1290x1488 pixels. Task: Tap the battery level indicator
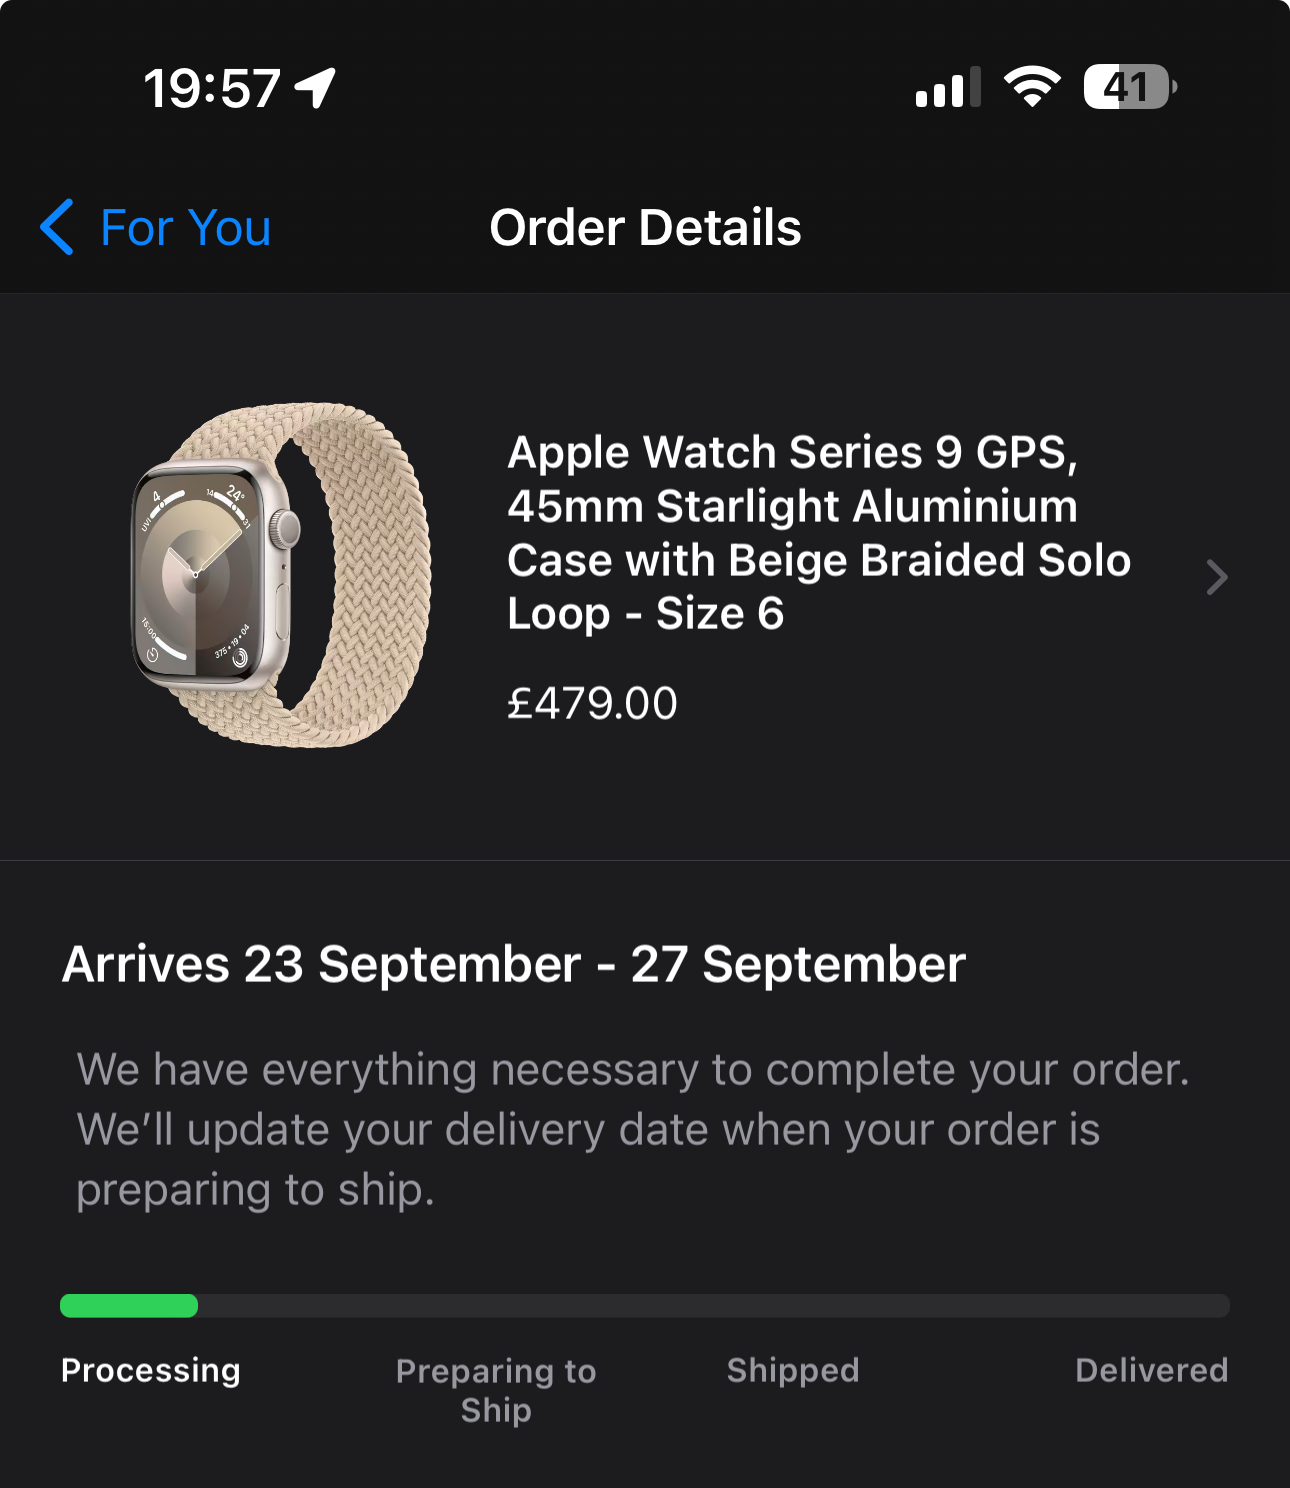(x=1129, y=87)
